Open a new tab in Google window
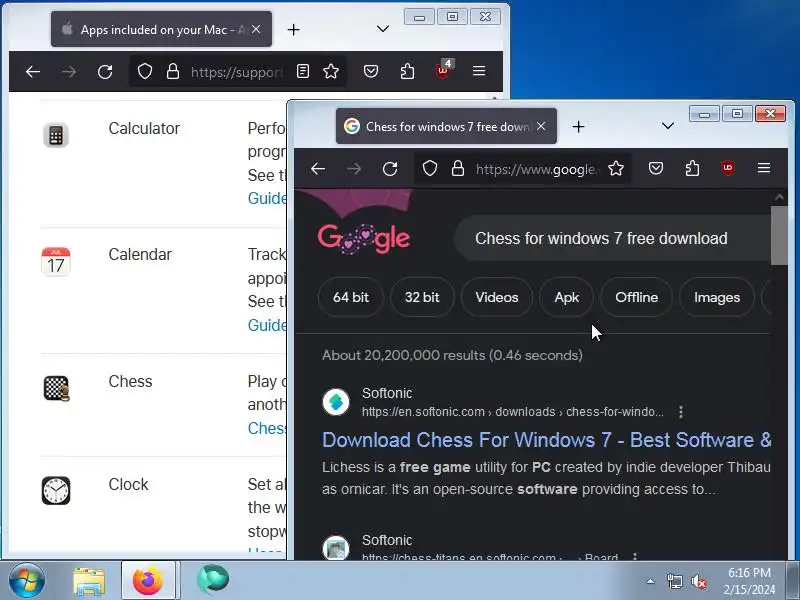 pyautogui.click(x=579, y=127)
